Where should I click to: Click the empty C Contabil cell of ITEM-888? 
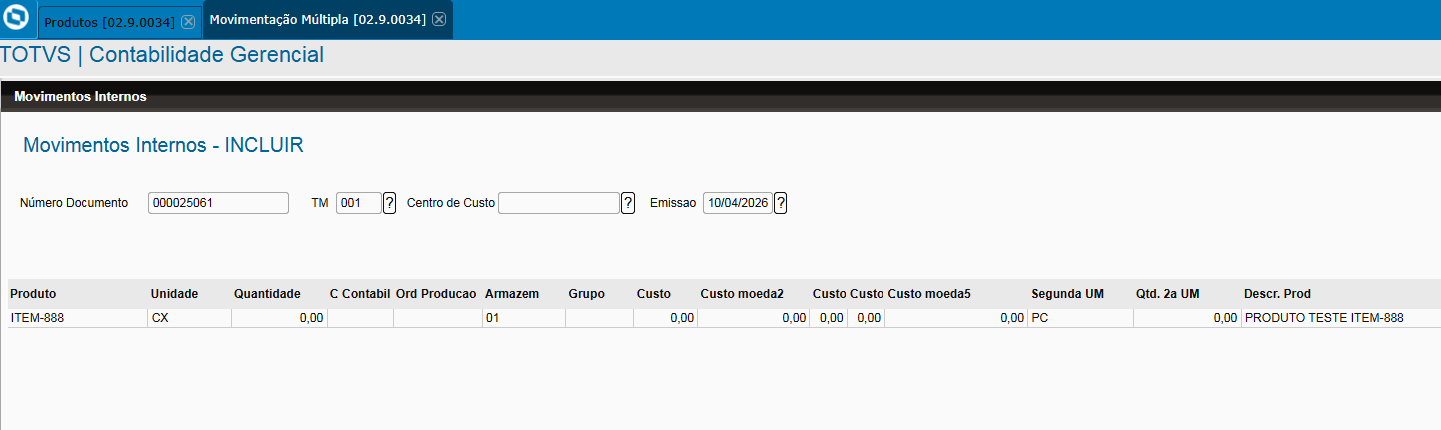pyautogui.click(x=360, y=318)
